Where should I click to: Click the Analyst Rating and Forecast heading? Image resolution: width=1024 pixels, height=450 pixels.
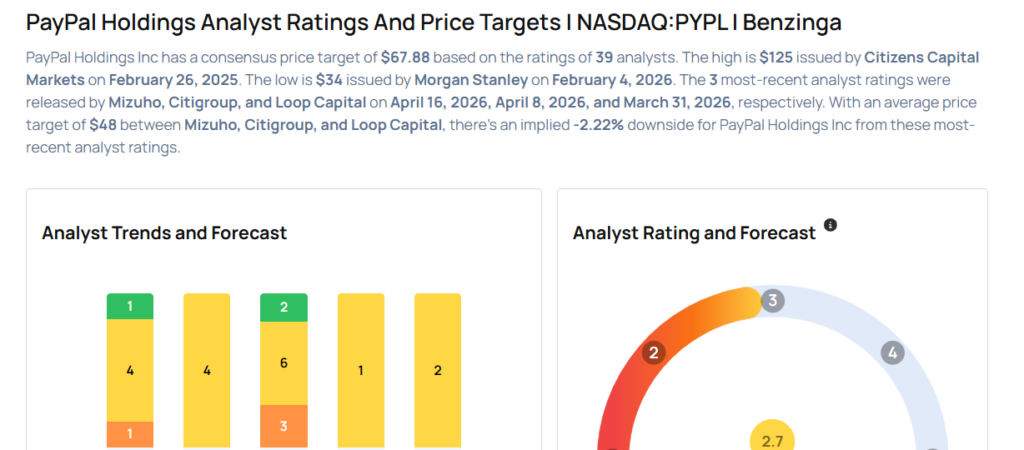tap(694, 233)
